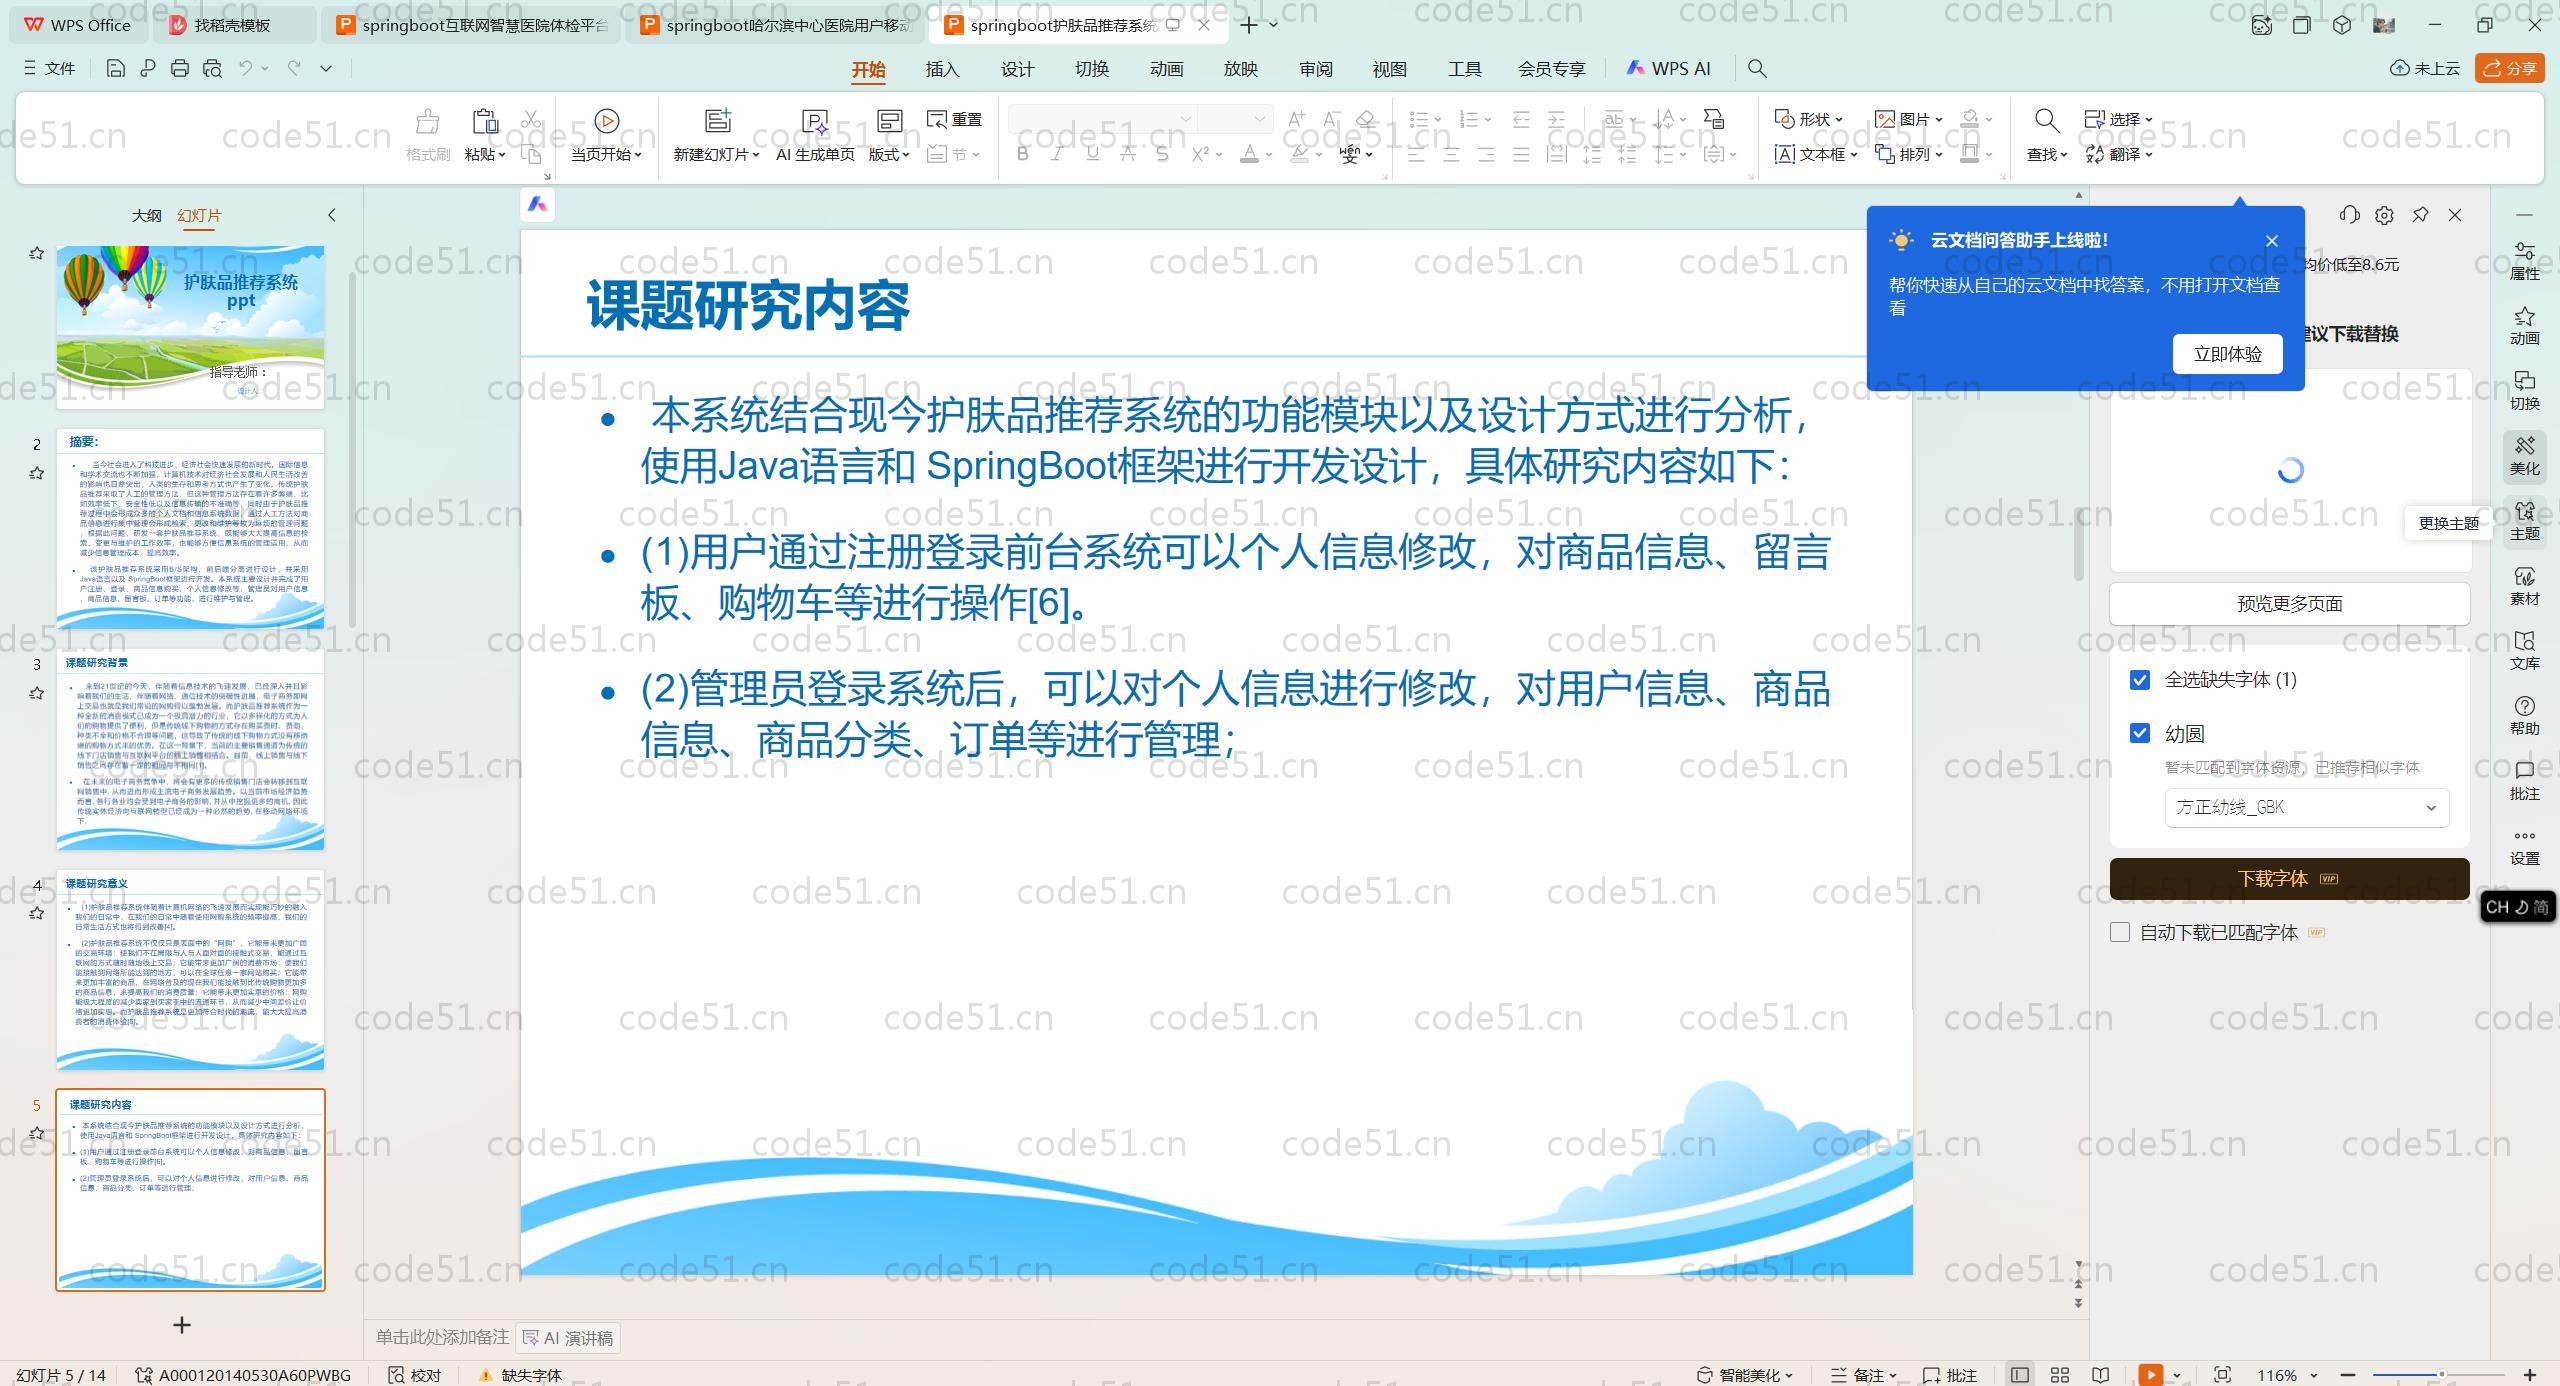Click the 下载字体 button
Screen dimensions: 2560x1386
2288,878
